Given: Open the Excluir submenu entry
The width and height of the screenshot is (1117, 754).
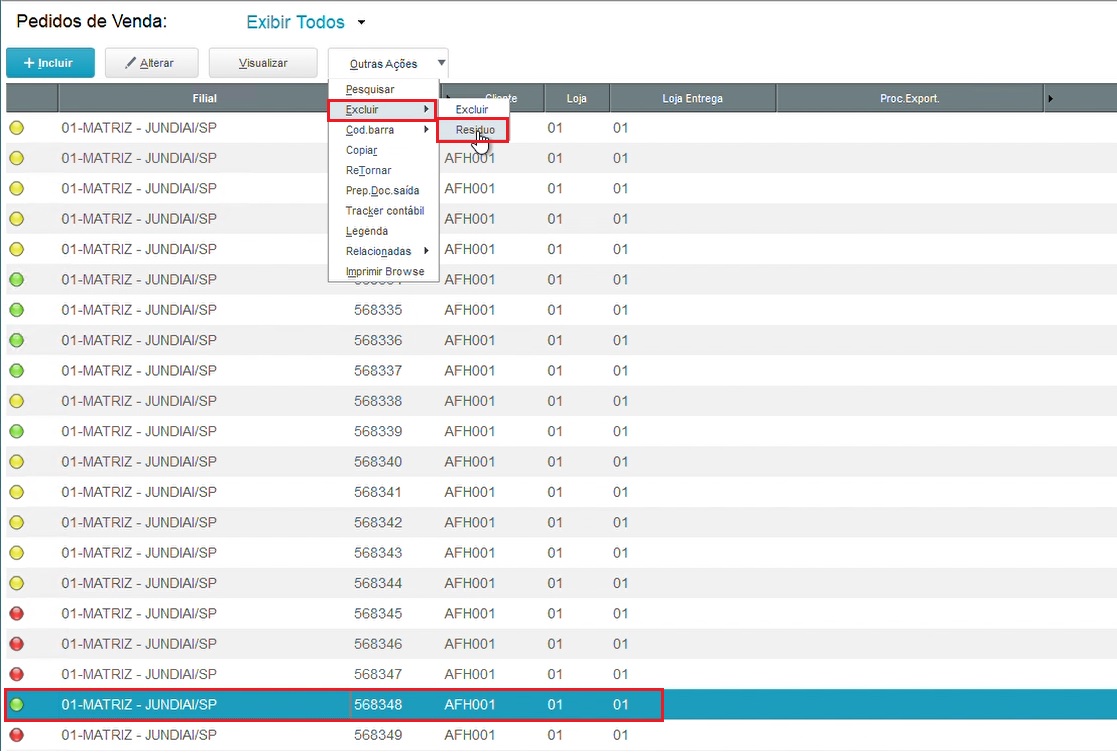Looking at the screenshot, I should 382,110.
